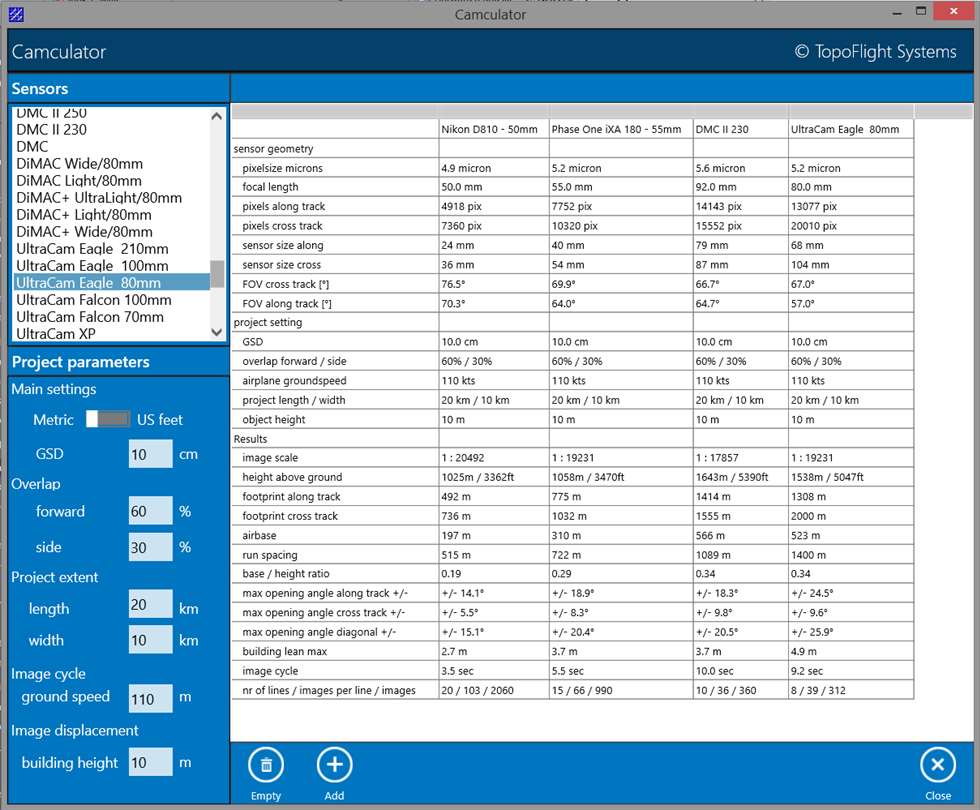Click the ground speed input field
This screenshot has width=980, height=810.
click(151, 698)
